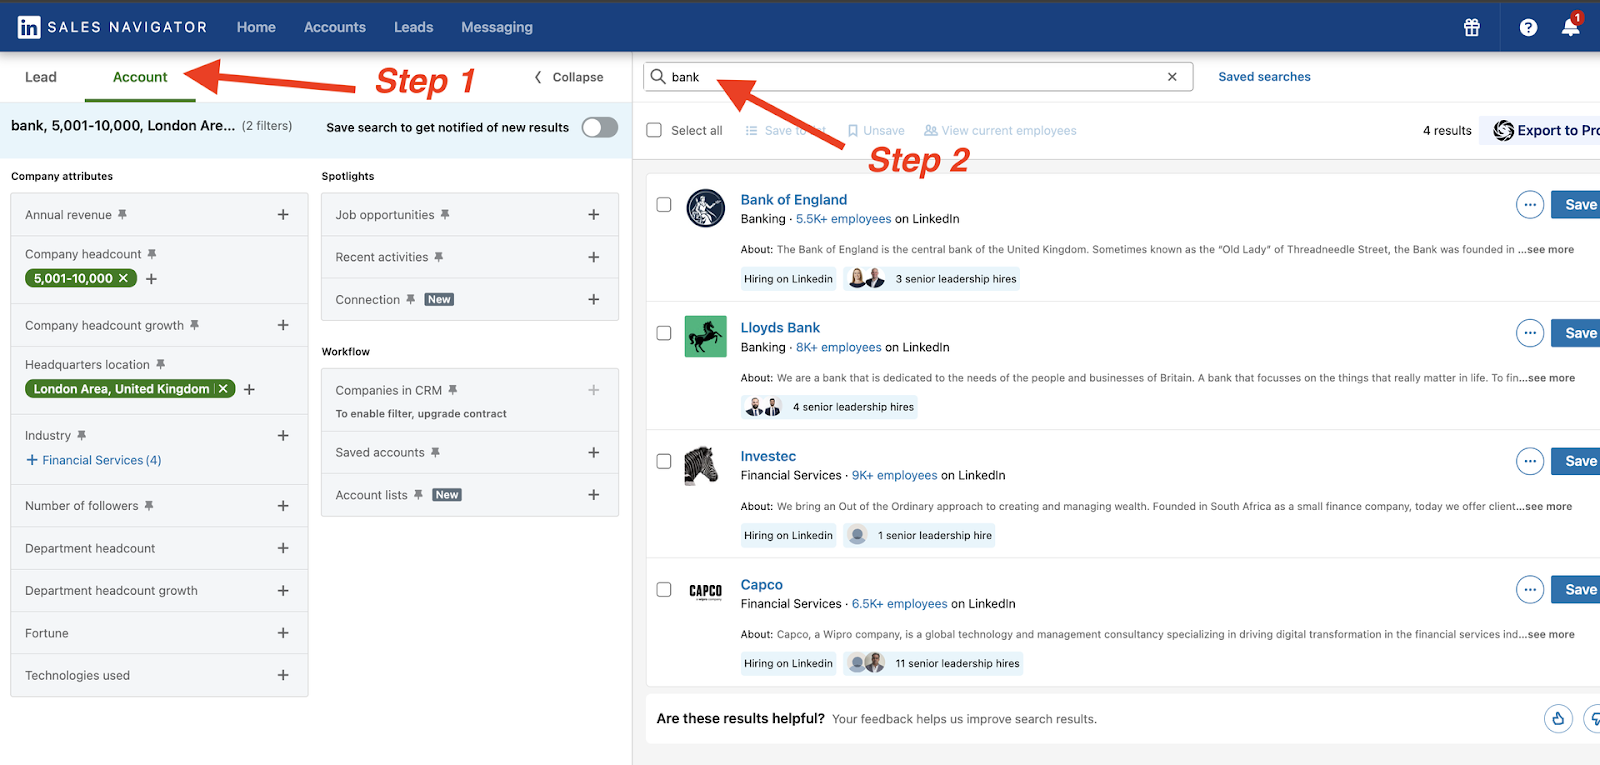
Task: Click the Investec zebra logo
Action: 702,465
